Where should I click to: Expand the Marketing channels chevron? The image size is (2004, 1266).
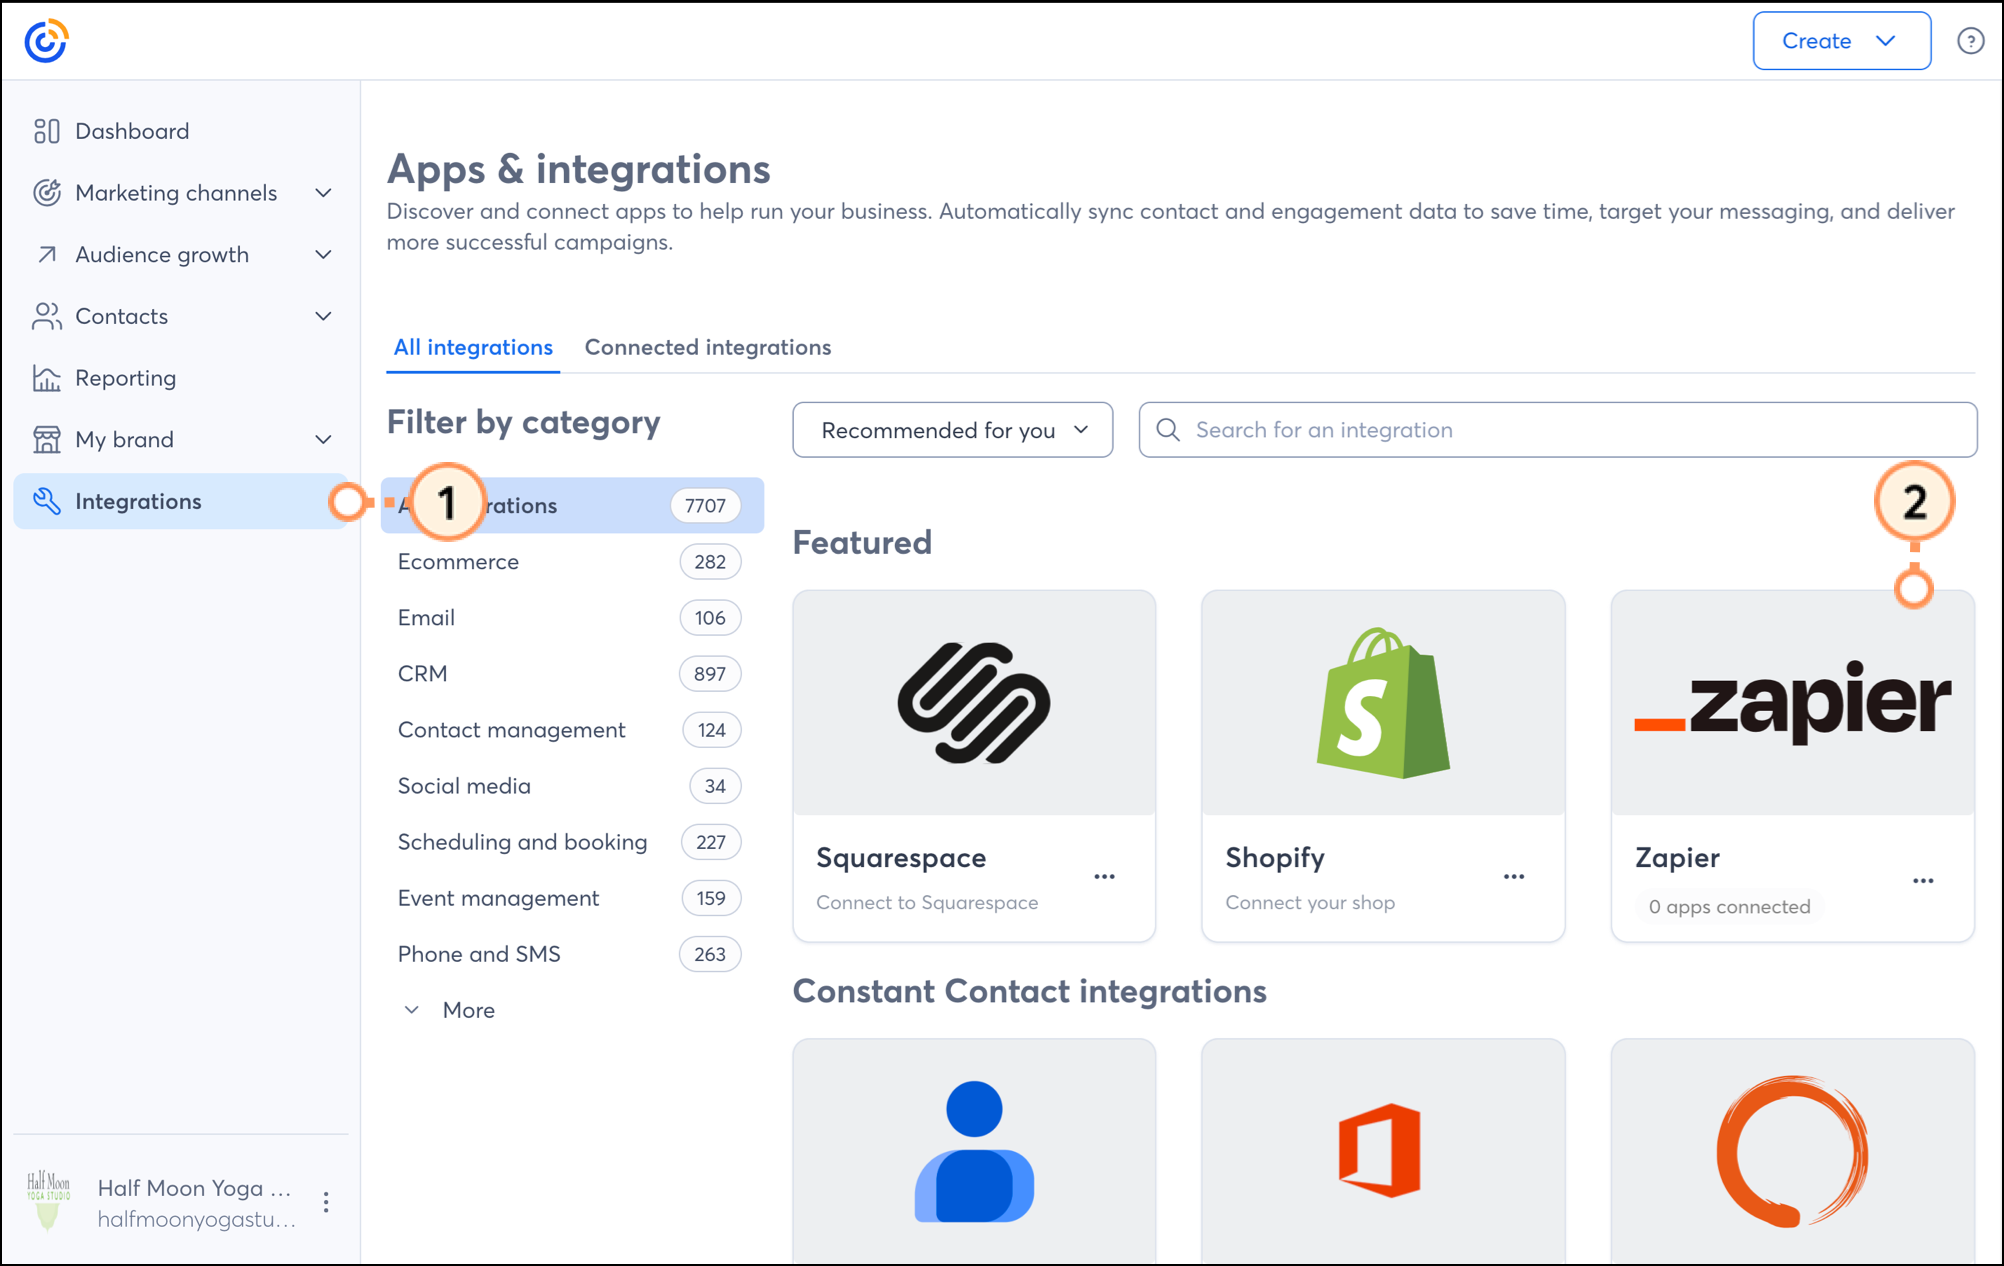point(323,193)
